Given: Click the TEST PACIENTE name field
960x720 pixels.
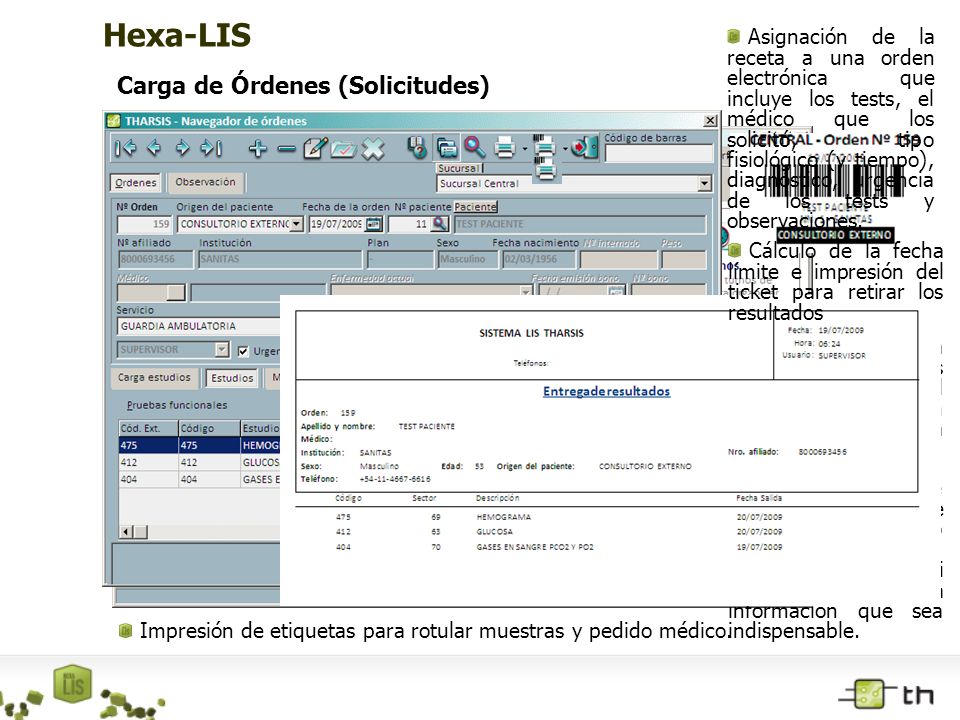Looking at the screenshot, I should click(x=580, y=224).
